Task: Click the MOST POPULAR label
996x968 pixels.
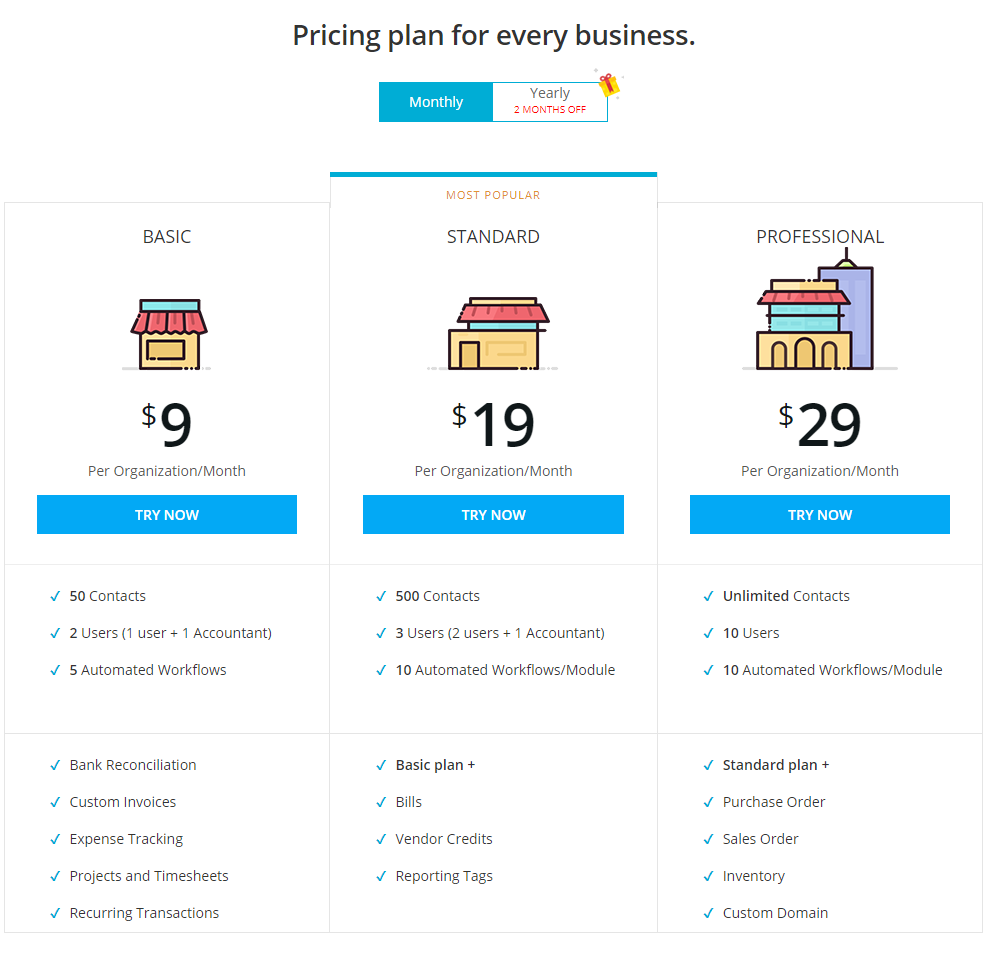Action: tap(494, 195)
